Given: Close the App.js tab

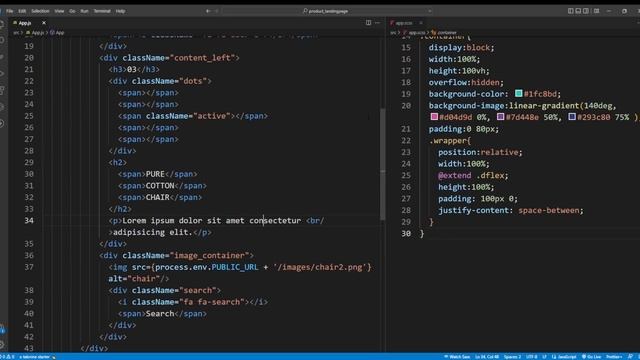Looking at the screenshot, I should pos(44,23).
